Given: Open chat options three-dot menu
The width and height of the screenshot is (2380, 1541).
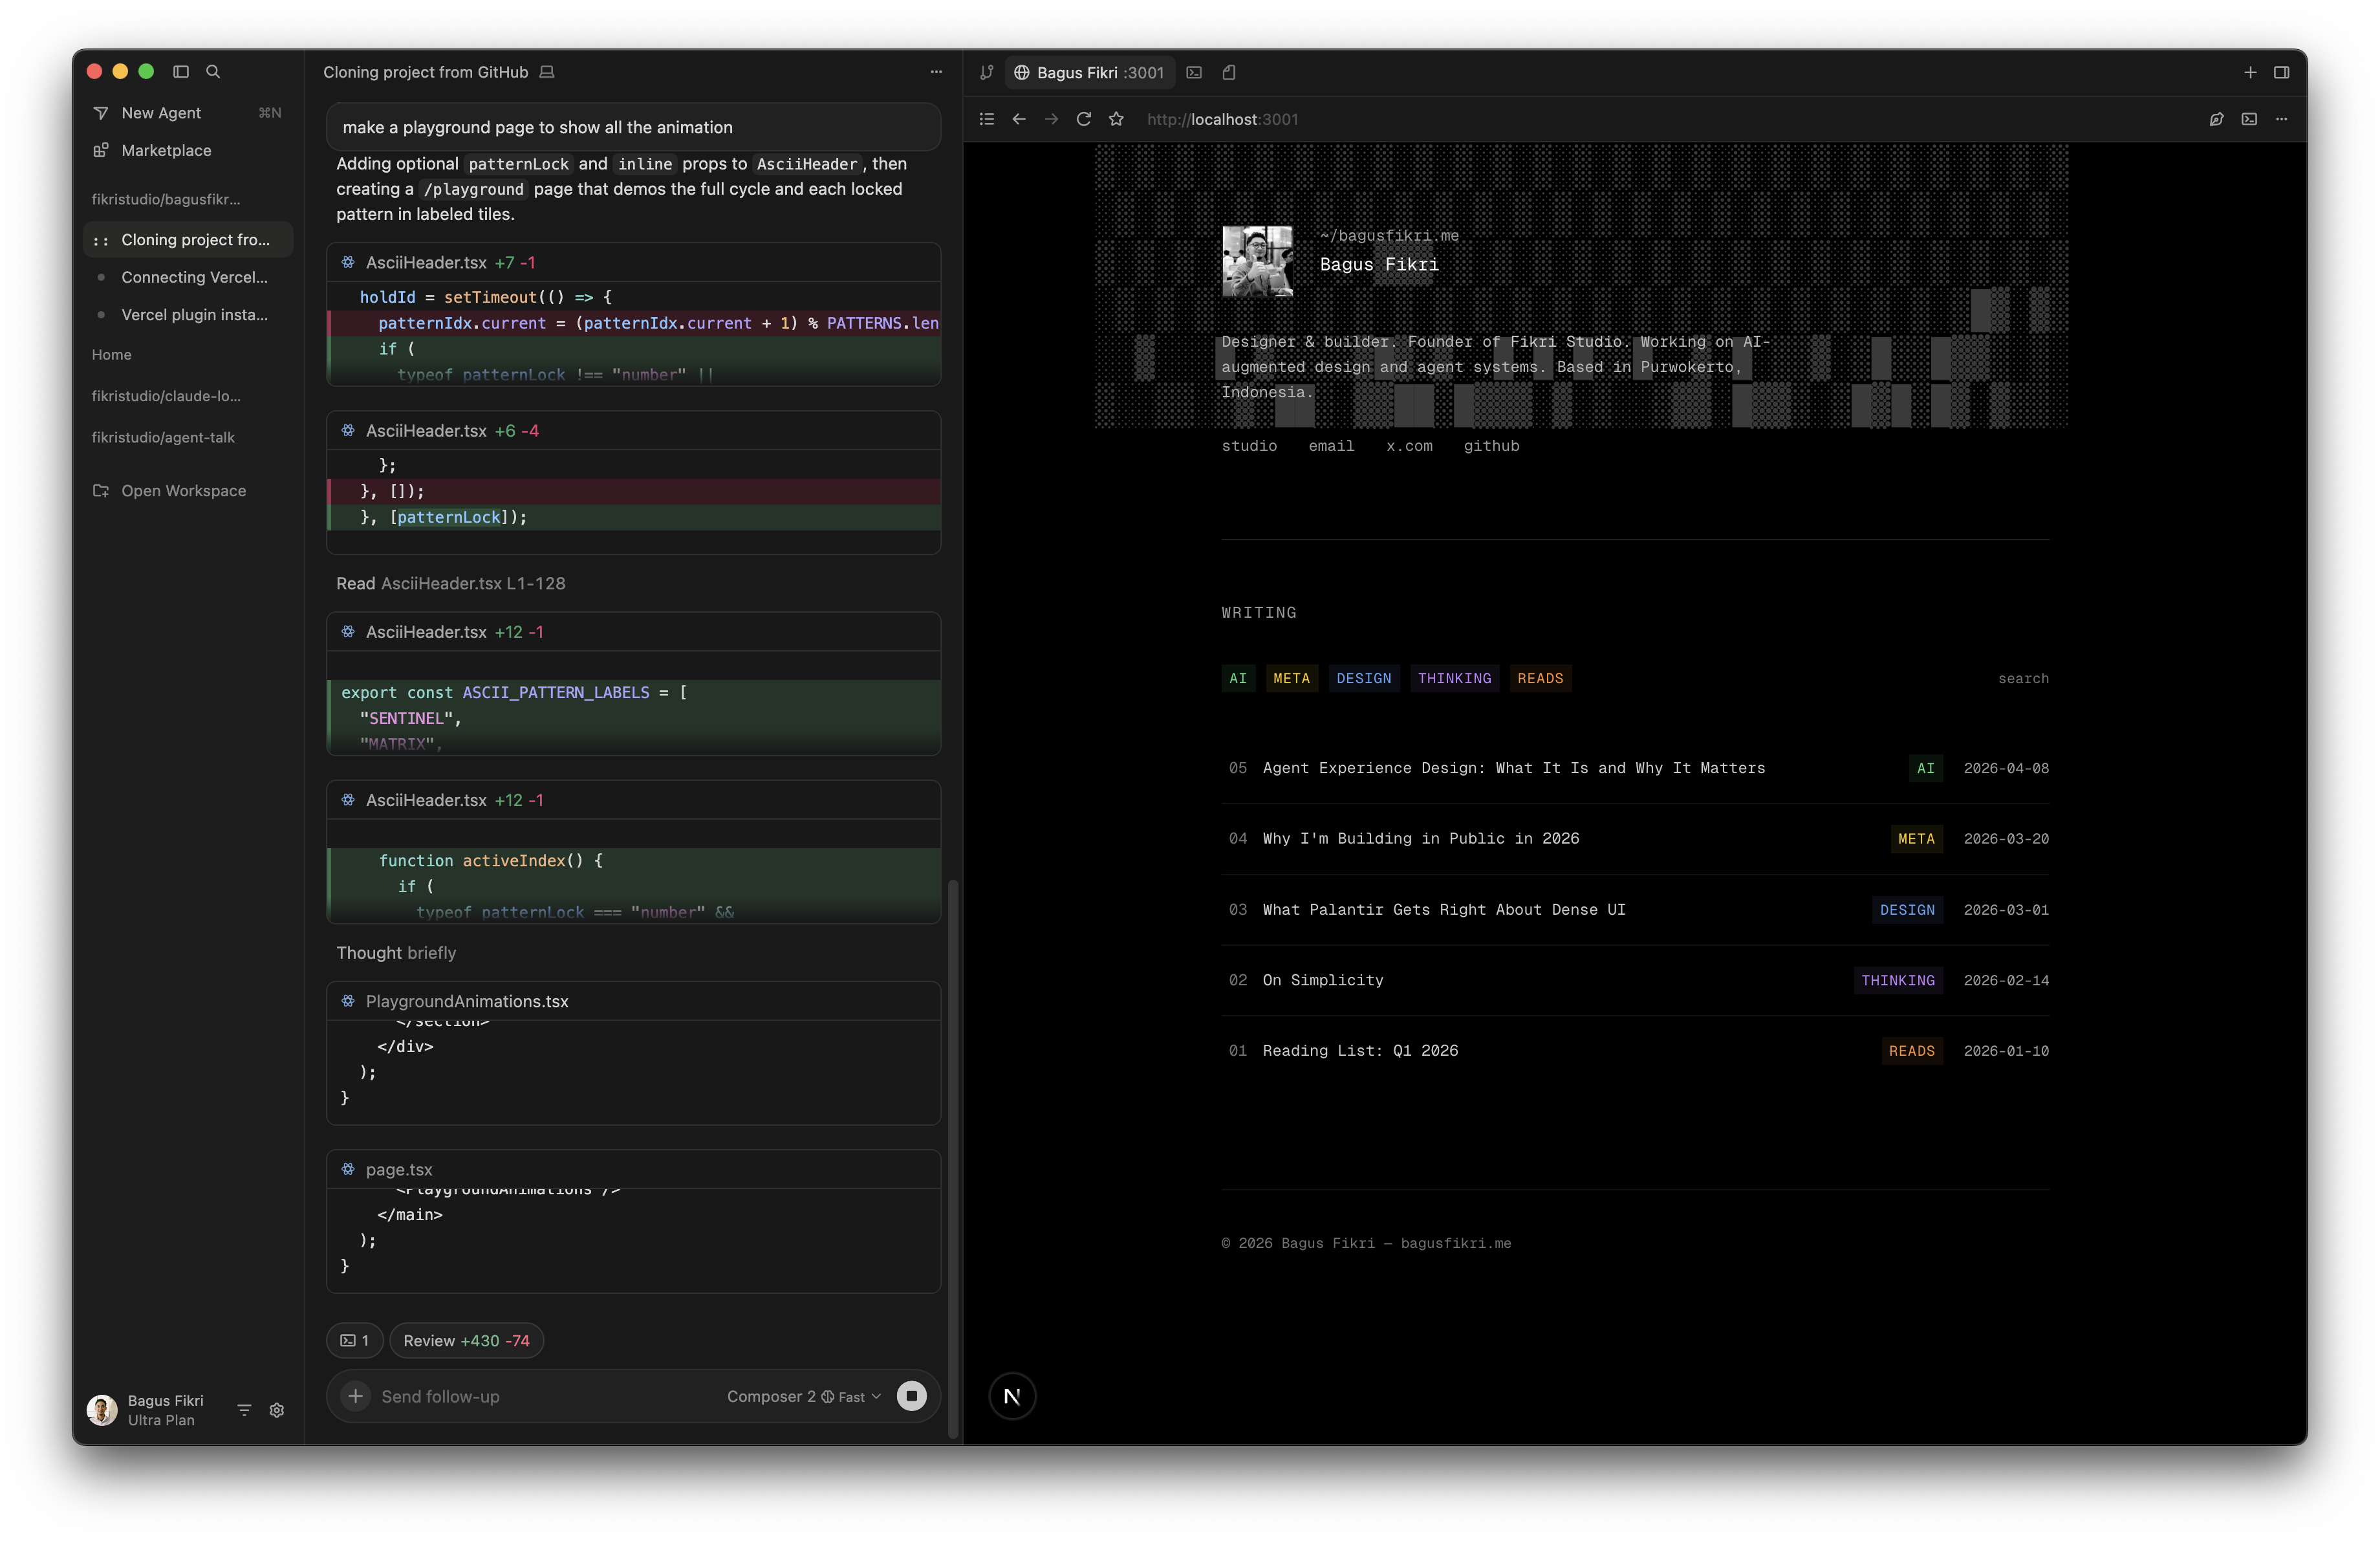Looking at the screenshot, I should click(936, 72).
